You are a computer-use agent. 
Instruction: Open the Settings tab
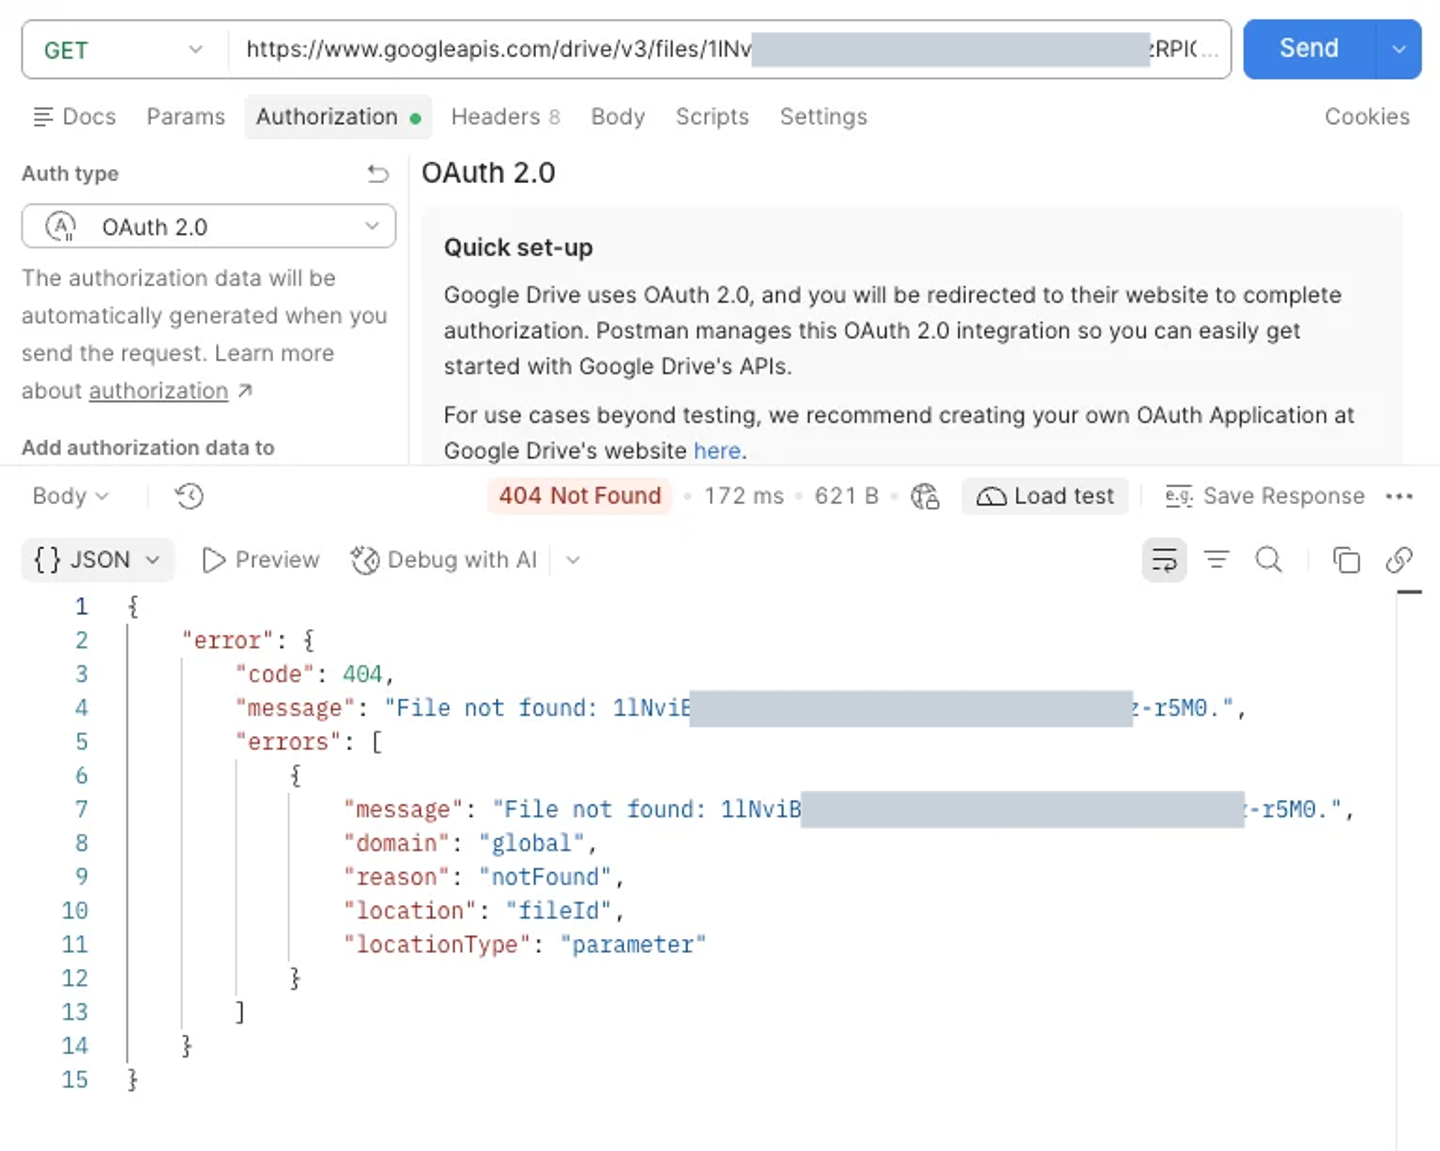pos(823,117)
